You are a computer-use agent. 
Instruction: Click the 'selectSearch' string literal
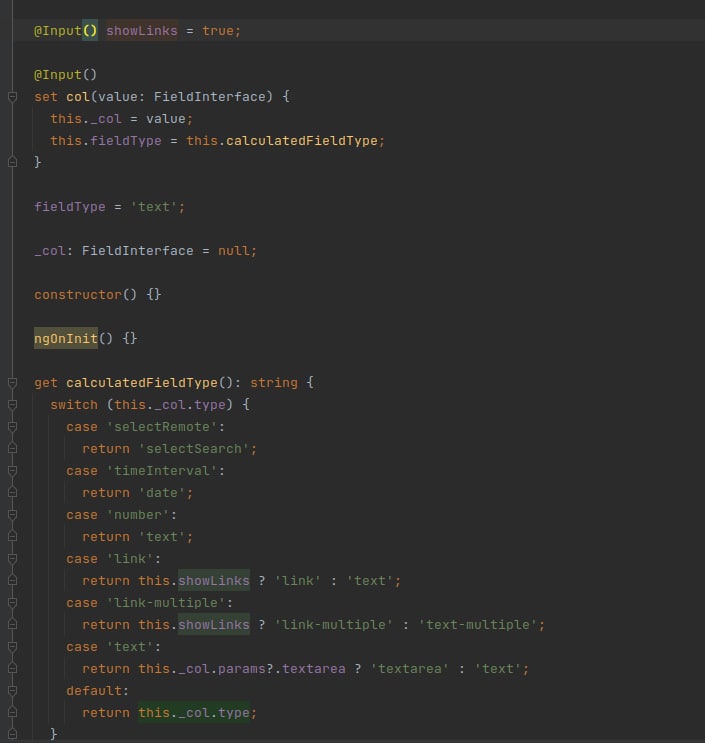[194, 449]
